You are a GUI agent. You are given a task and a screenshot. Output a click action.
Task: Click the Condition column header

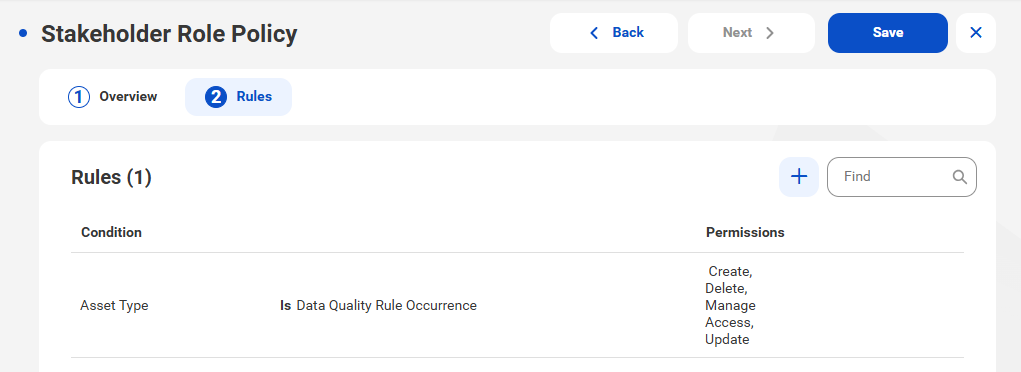pos(111,233)
